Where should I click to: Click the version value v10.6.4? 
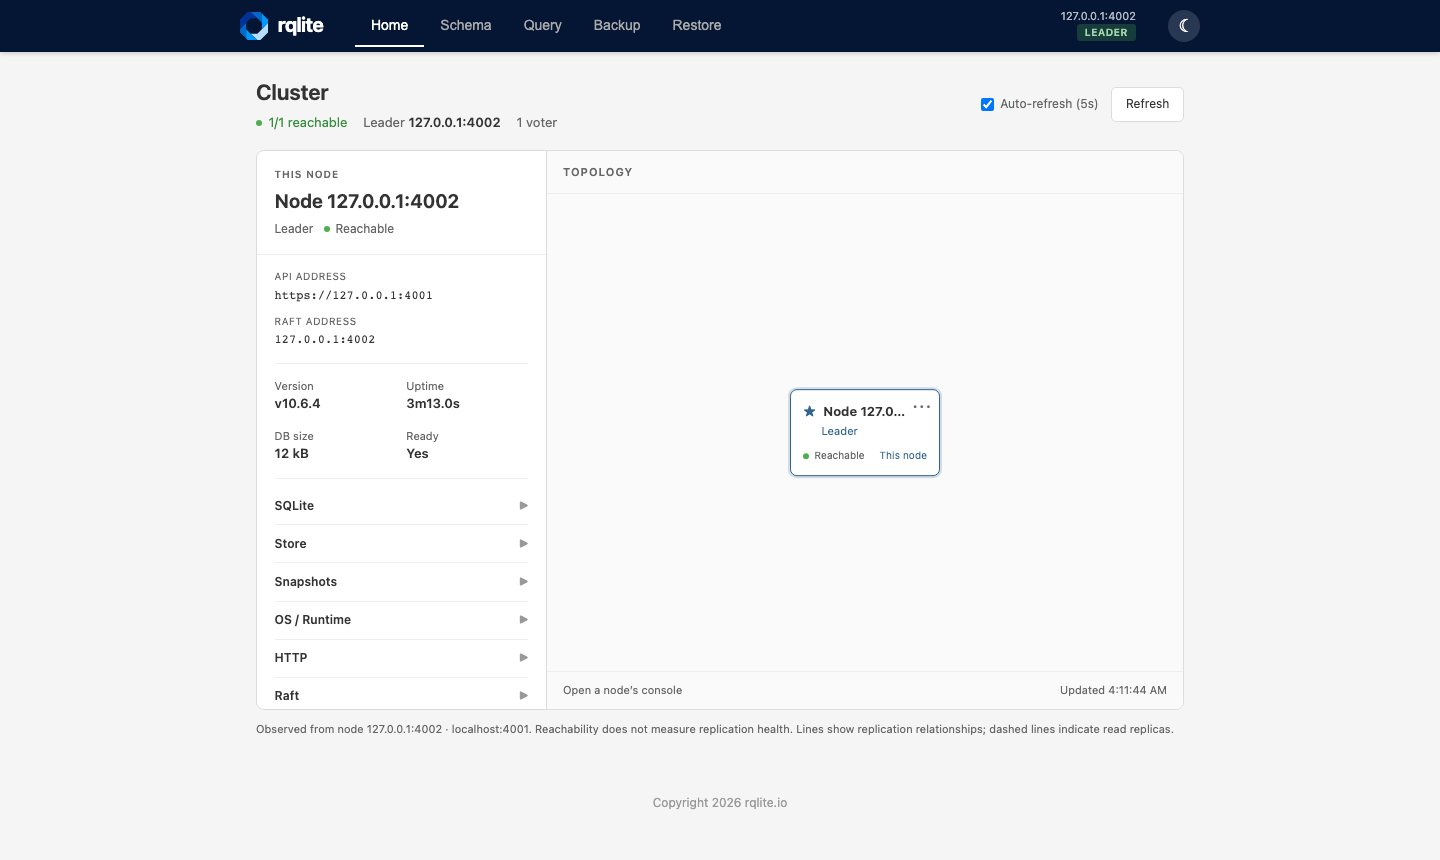tap(298, 404)
